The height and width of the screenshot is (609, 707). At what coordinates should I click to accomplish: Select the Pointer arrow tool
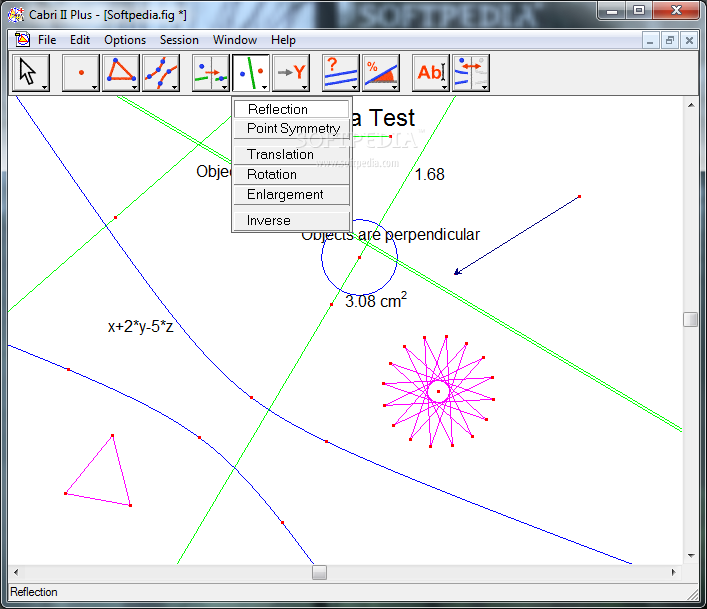click(x=30, y=72)
